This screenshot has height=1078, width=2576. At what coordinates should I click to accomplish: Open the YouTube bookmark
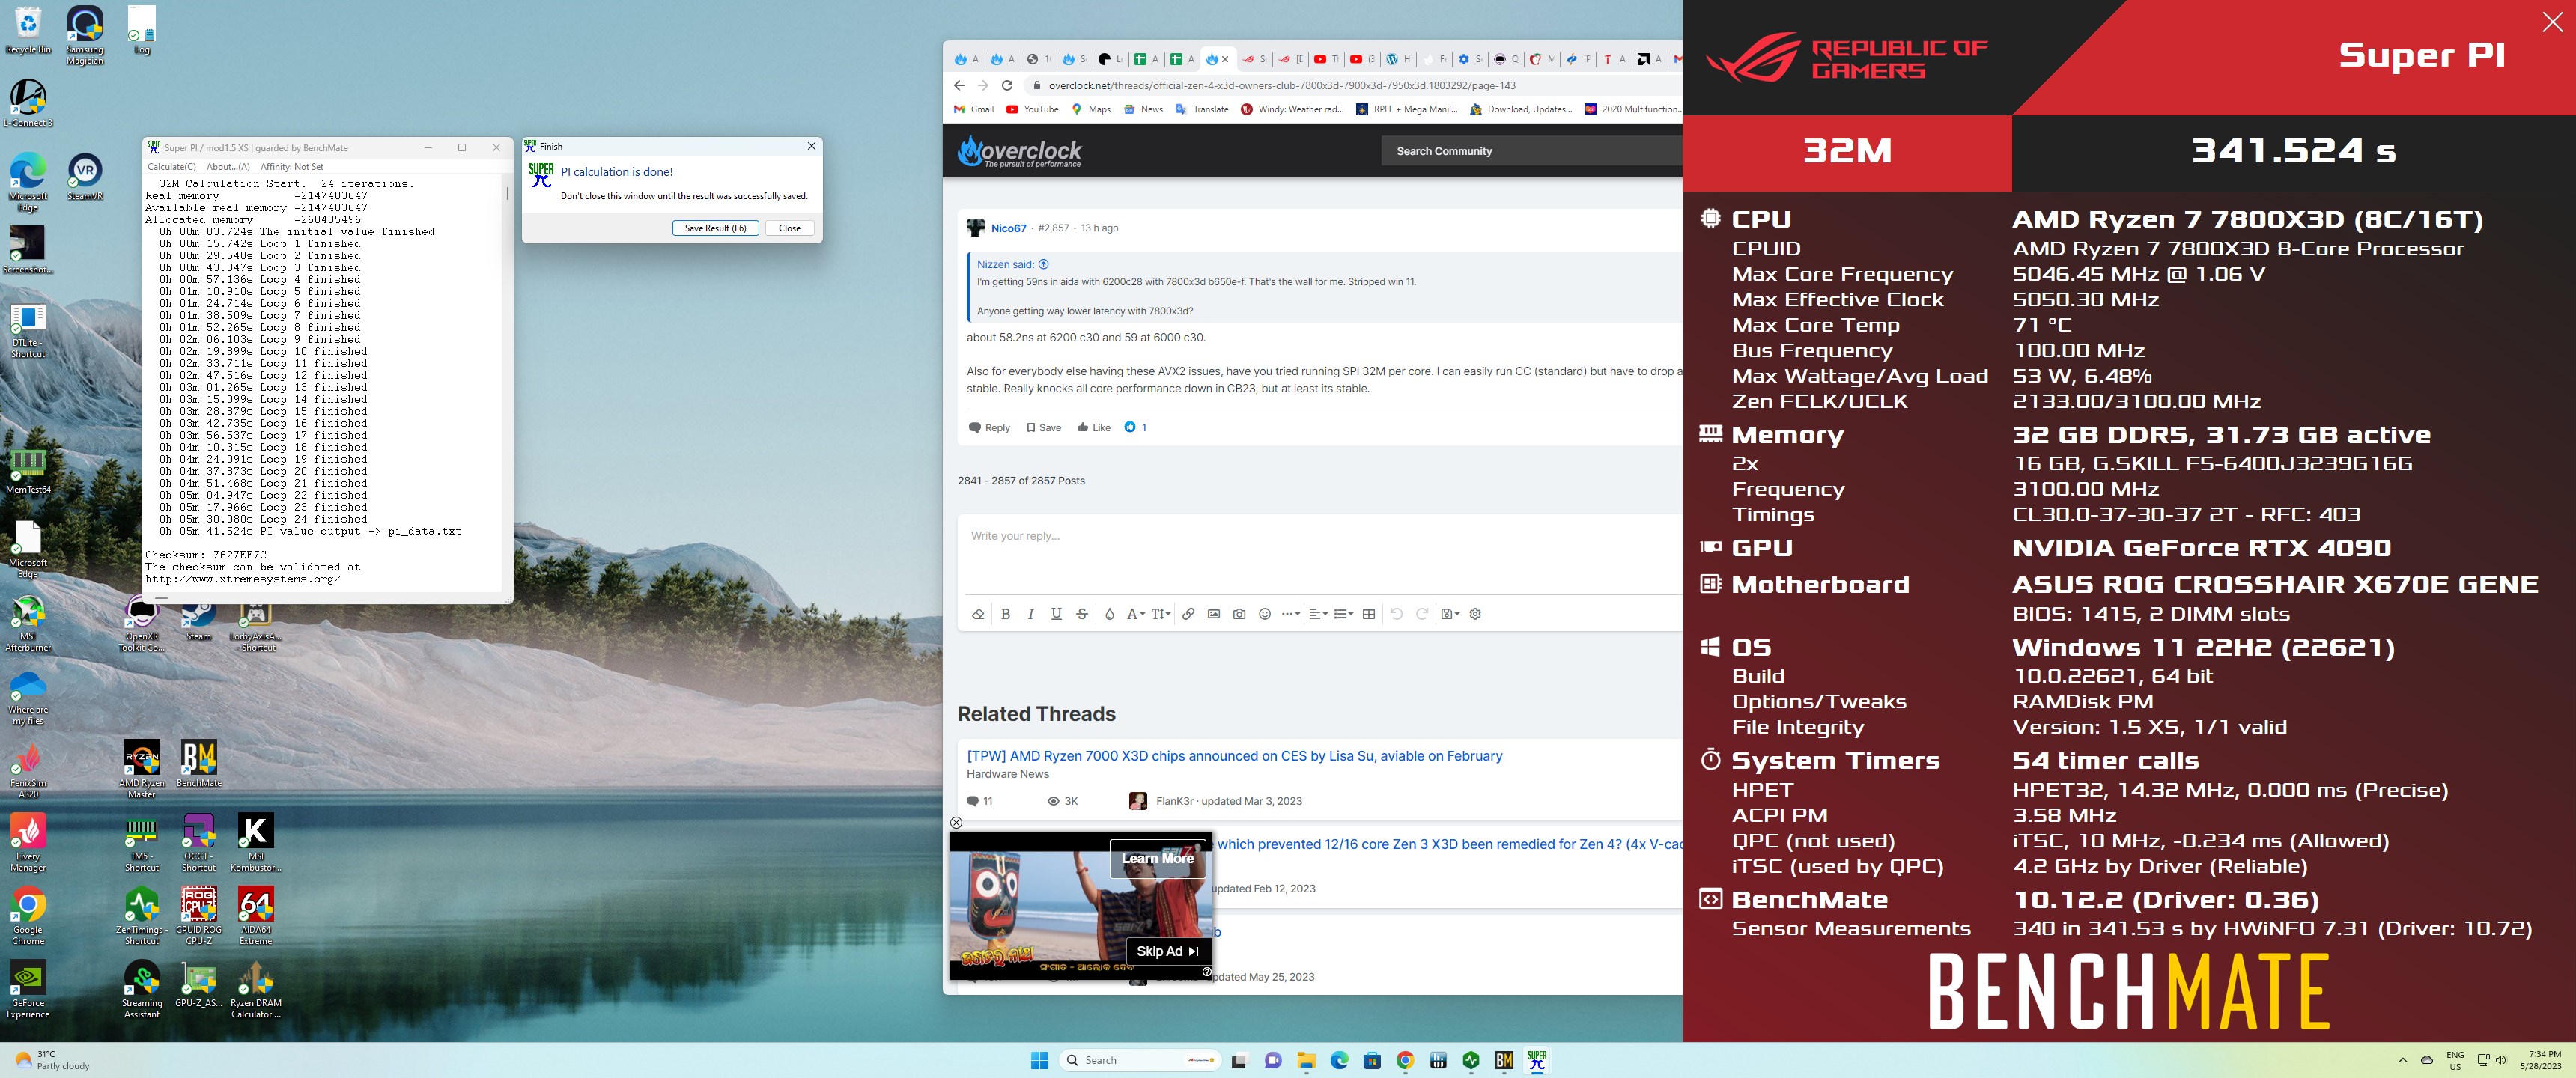pos(1032,109)
